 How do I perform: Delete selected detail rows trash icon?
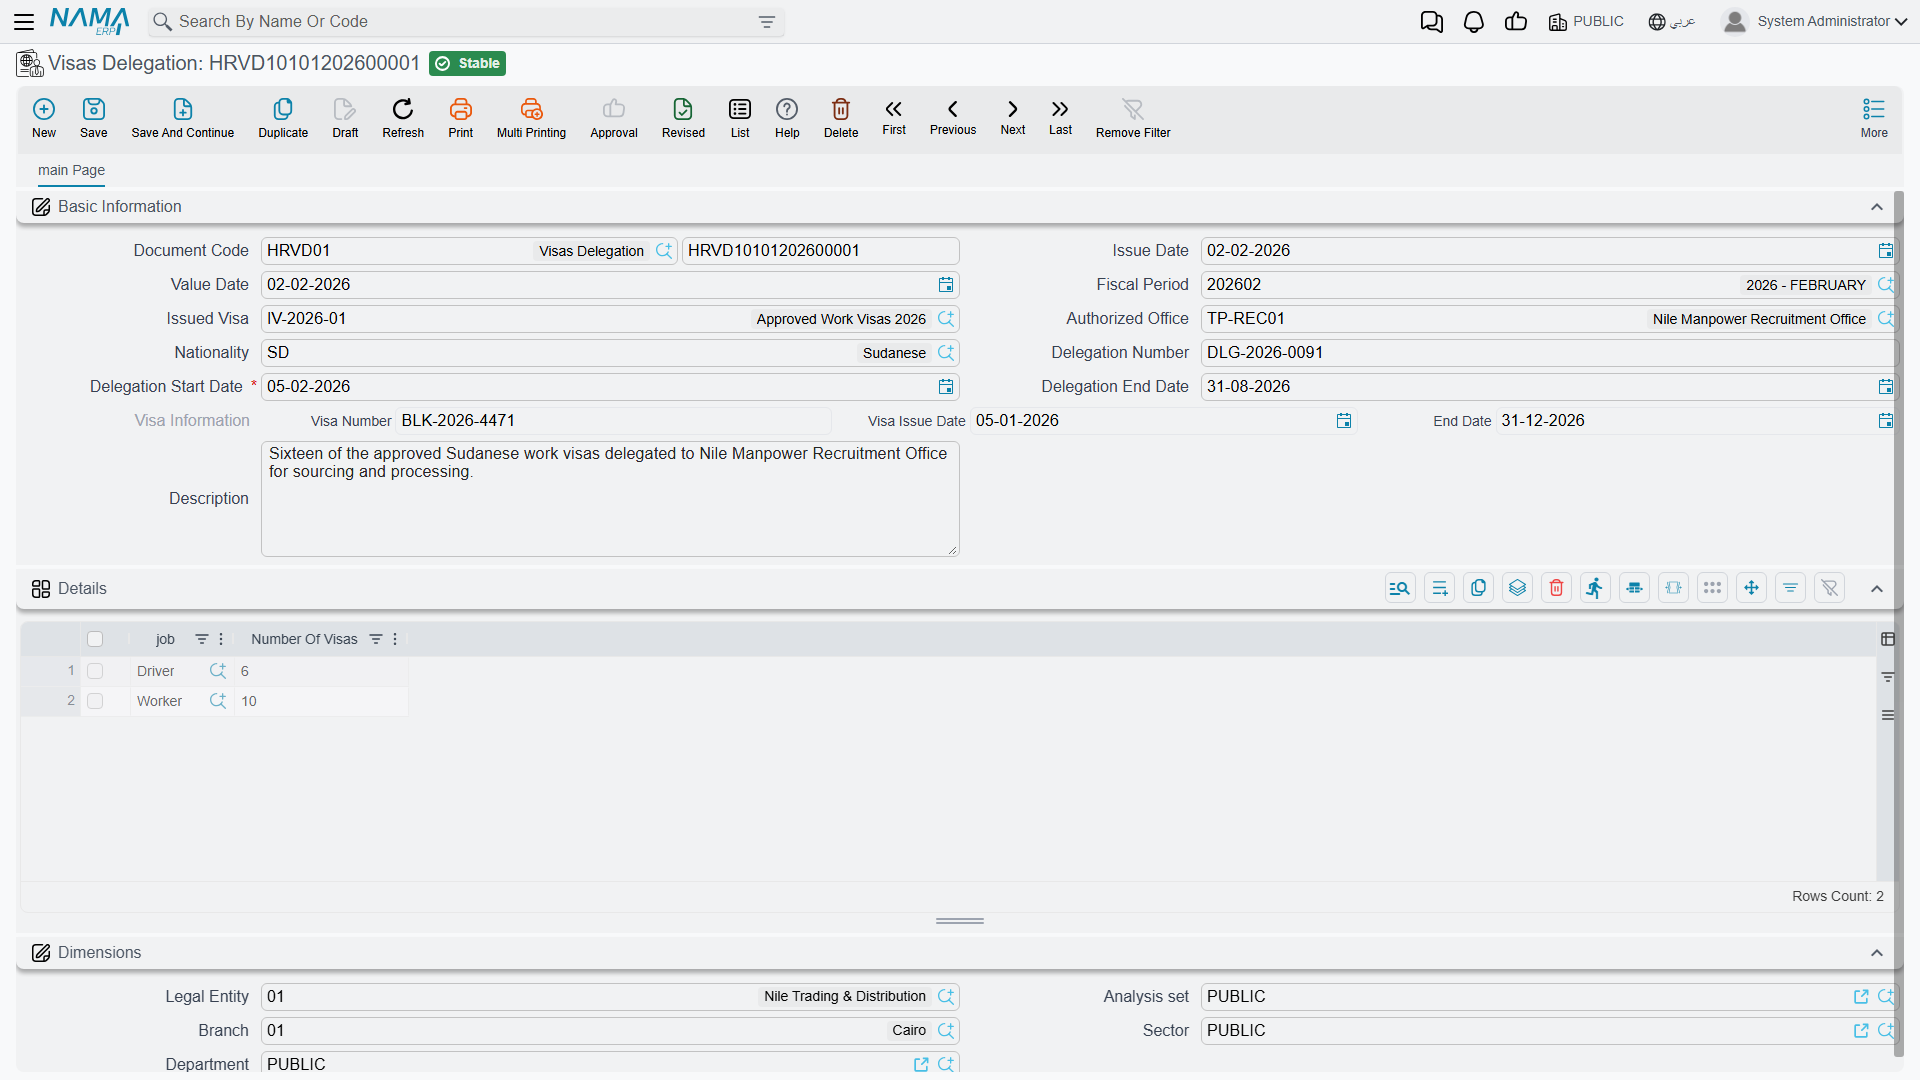pyautogui.click(x=1557, y=588)
